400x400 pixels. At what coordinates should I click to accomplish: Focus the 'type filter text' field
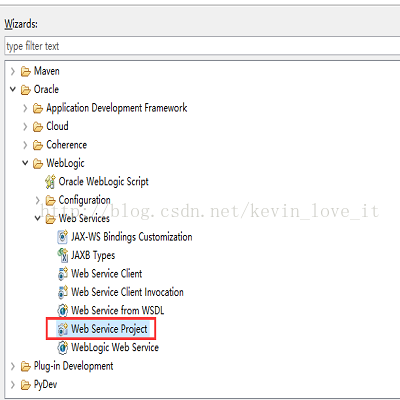pyautogui.click(x=202, y=46)
